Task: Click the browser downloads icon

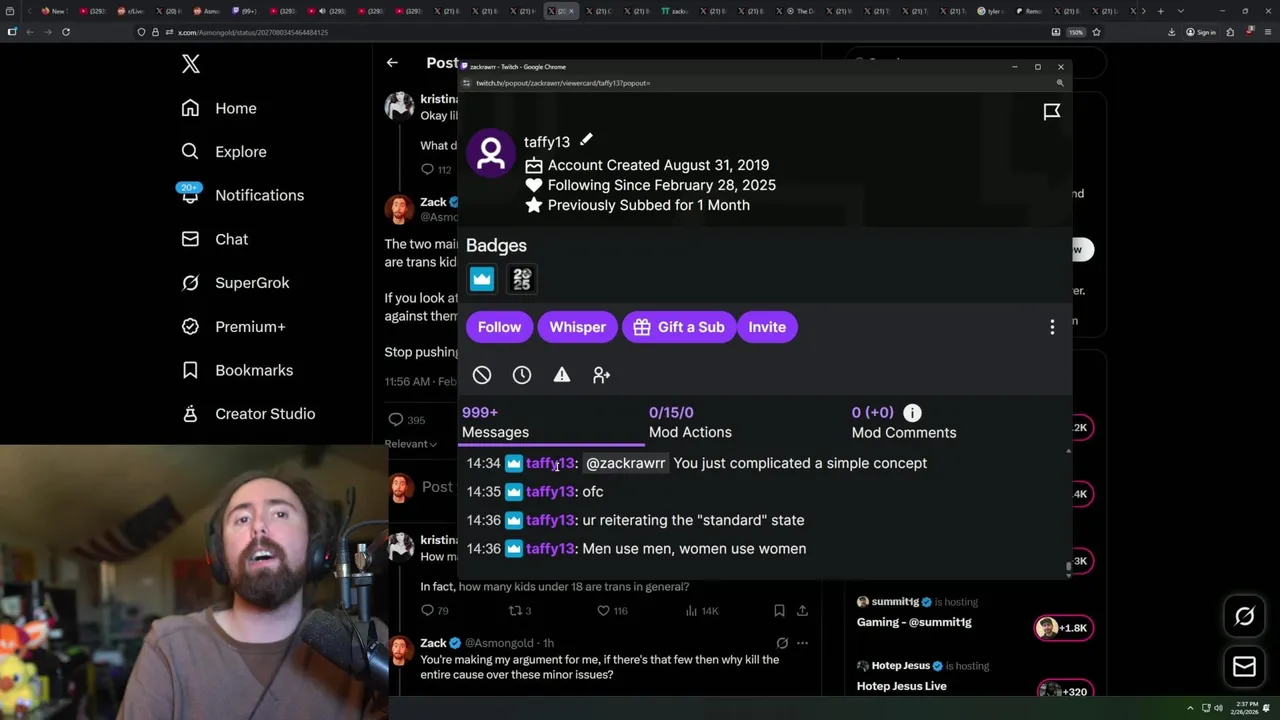Action: [1171, 32]
